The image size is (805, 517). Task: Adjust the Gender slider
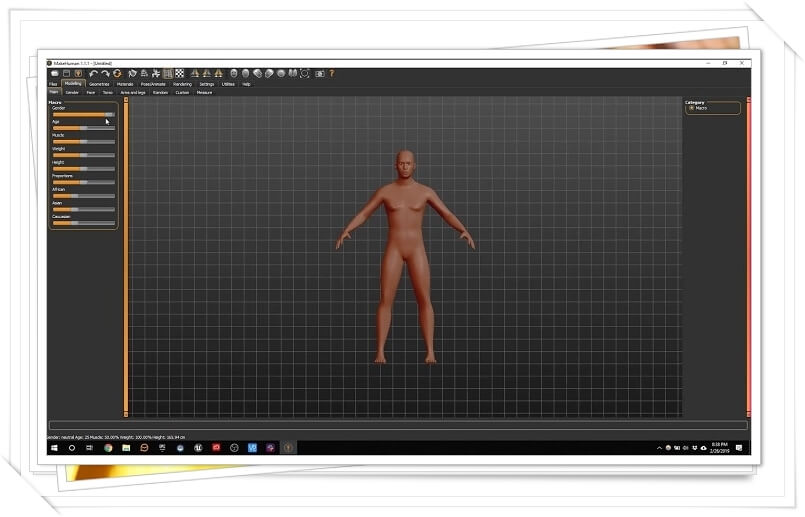(83, 114)
